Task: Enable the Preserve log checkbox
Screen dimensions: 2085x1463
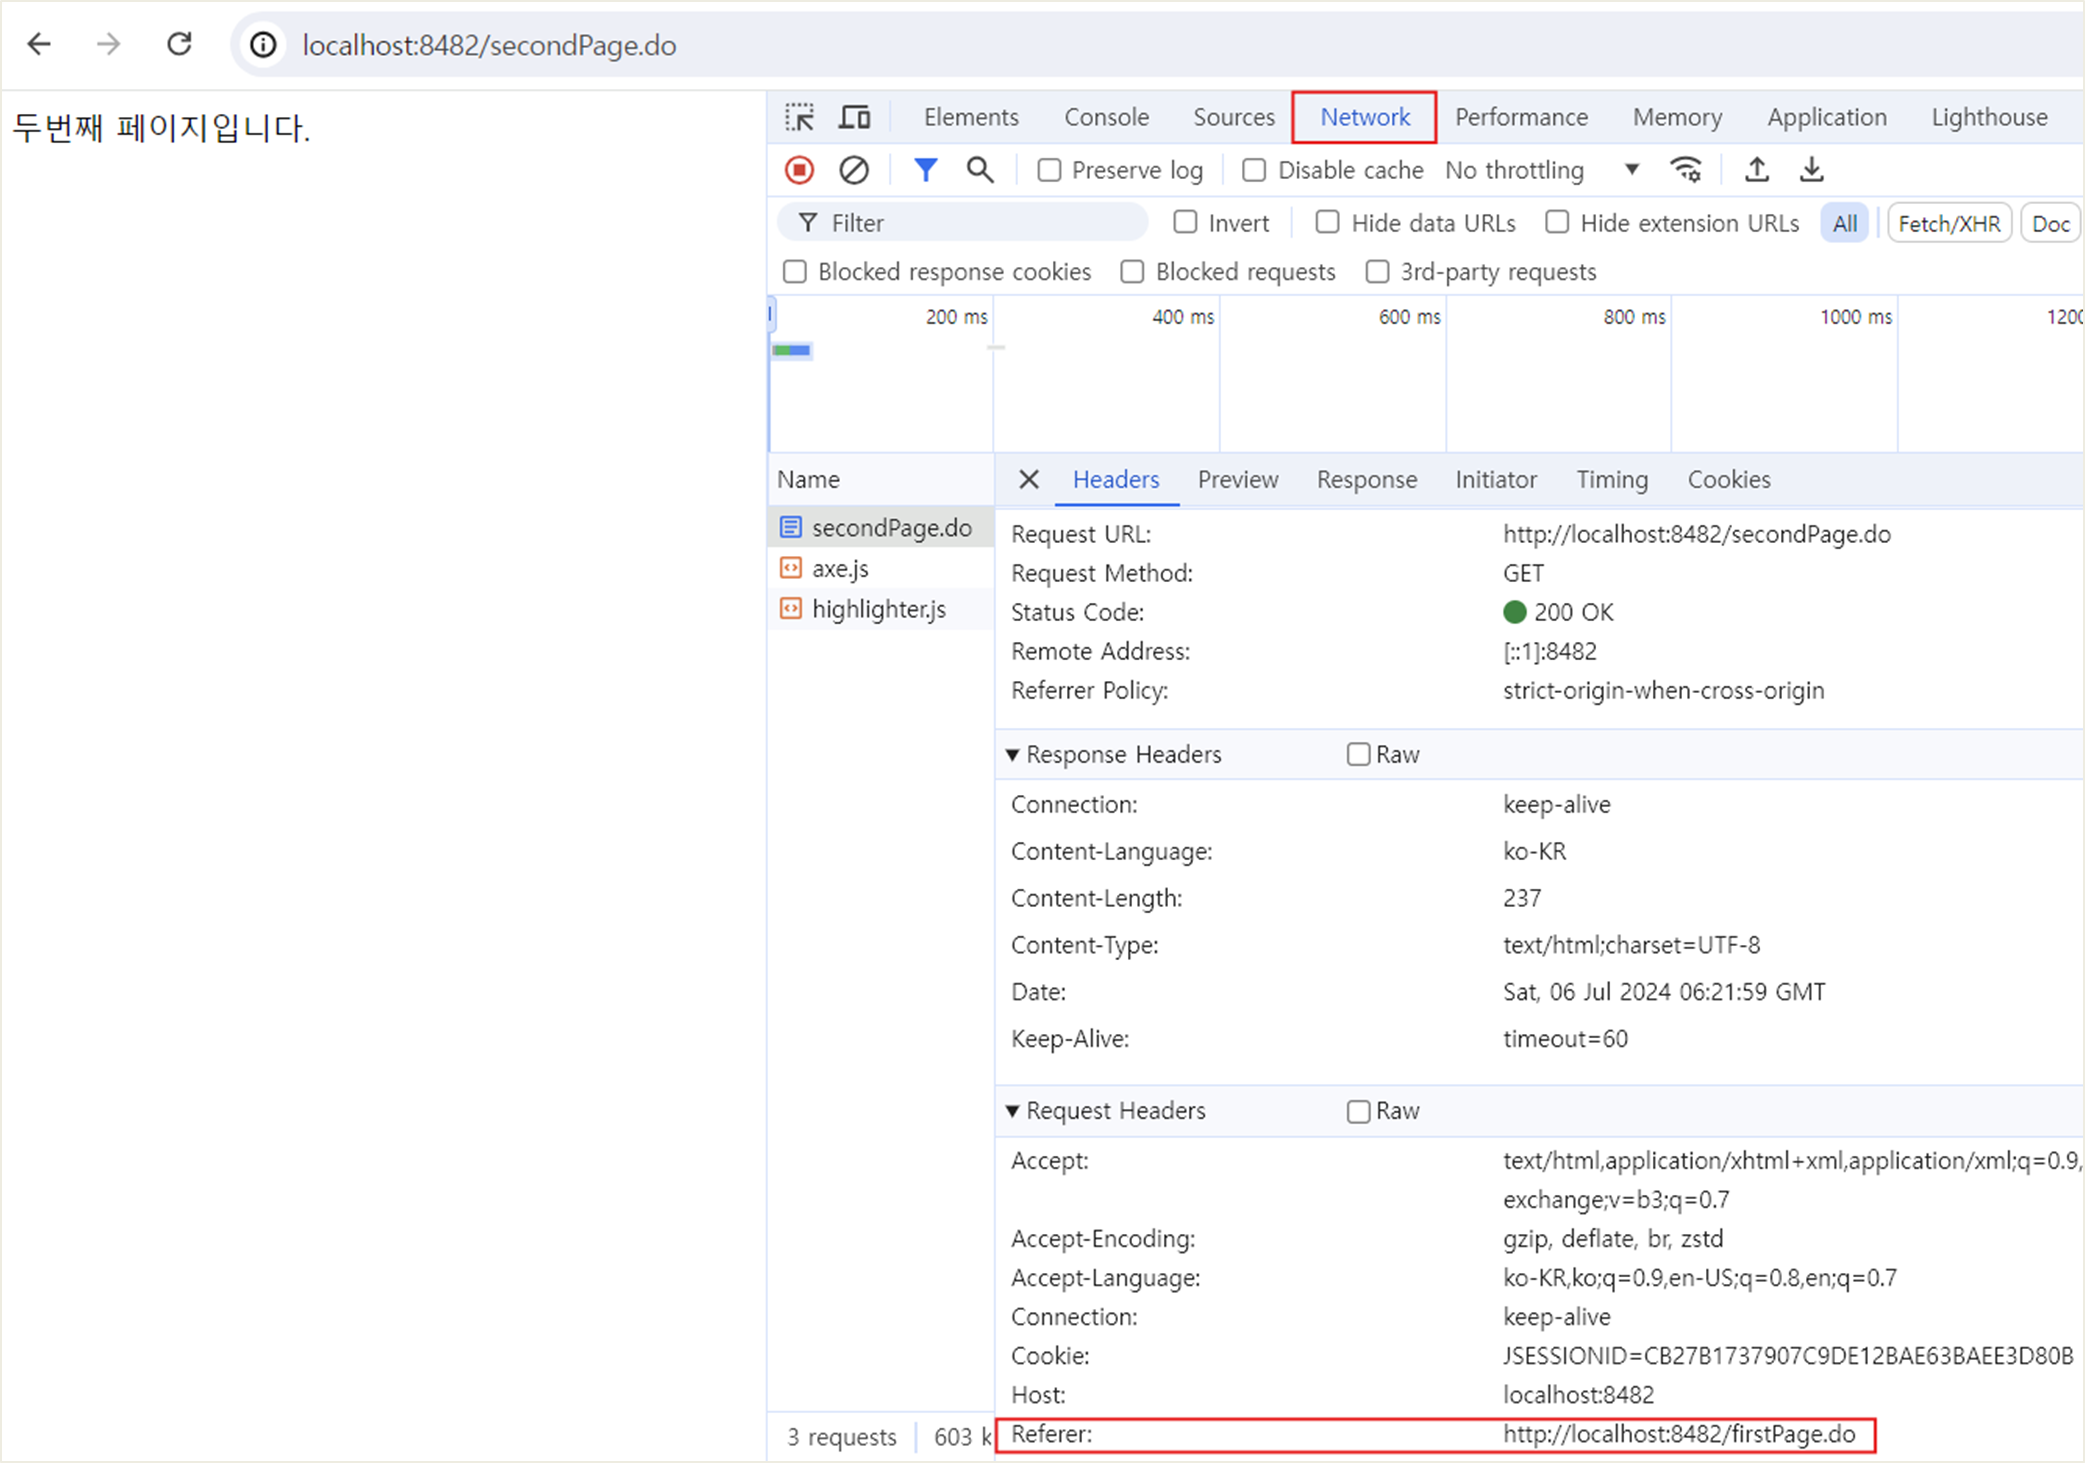Action: [1049, 170]
